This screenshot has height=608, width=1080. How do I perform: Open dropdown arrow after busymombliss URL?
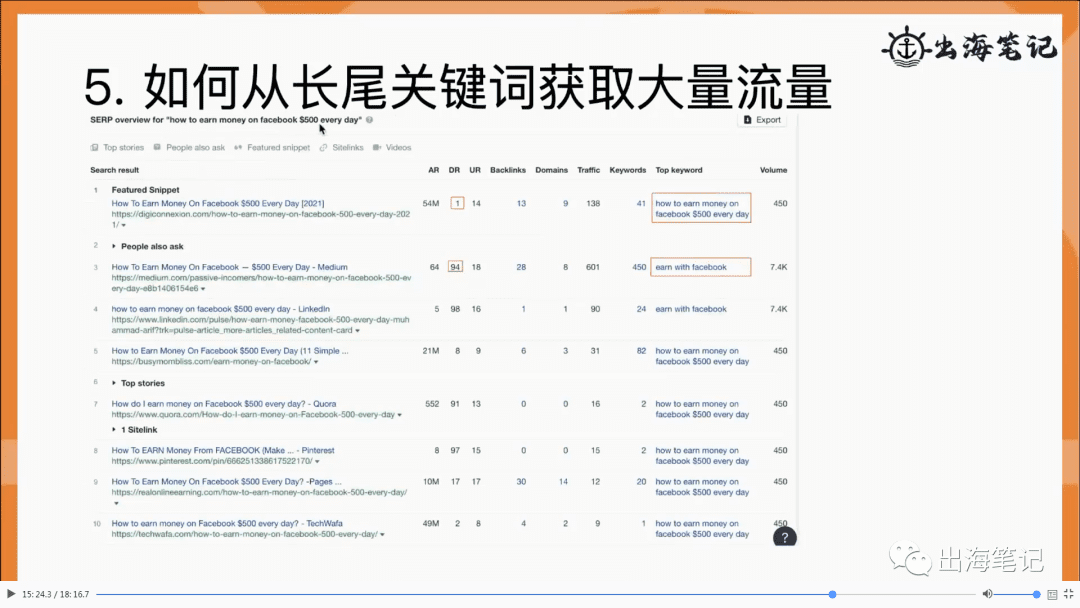(x=315, y=362)
